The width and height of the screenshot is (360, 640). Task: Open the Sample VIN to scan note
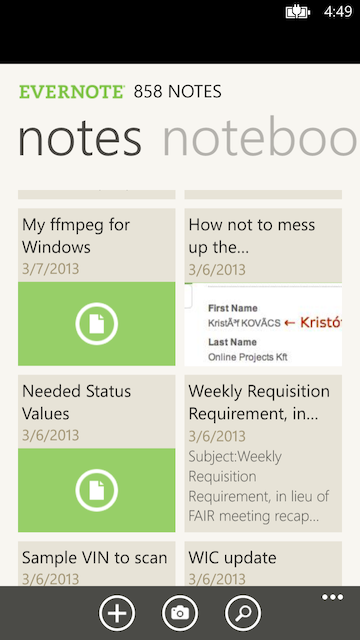coord(95,558)
